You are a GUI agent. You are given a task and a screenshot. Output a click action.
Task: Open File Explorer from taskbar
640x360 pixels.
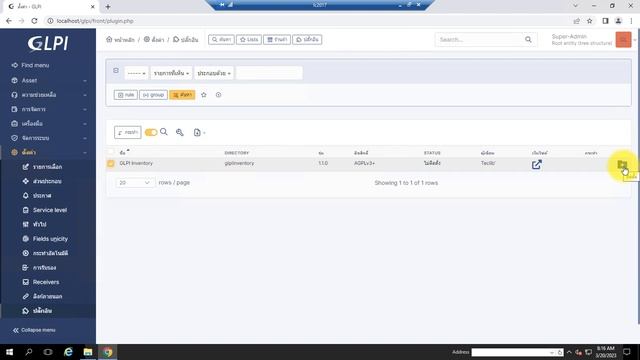(88, 352)
